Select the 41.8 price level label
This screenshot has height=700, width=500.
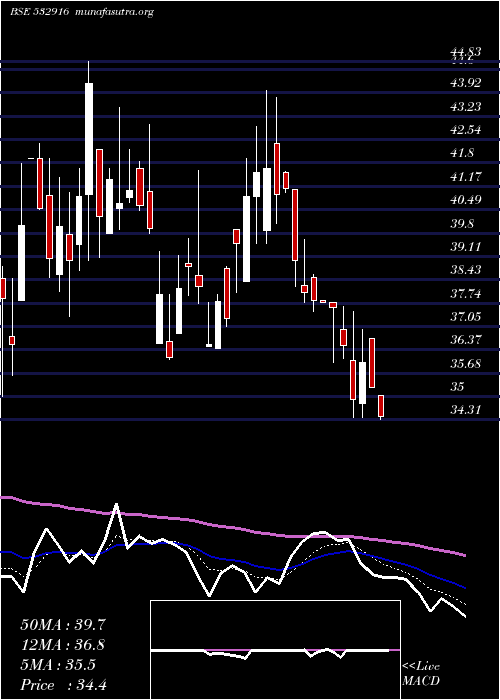(462, 153)
